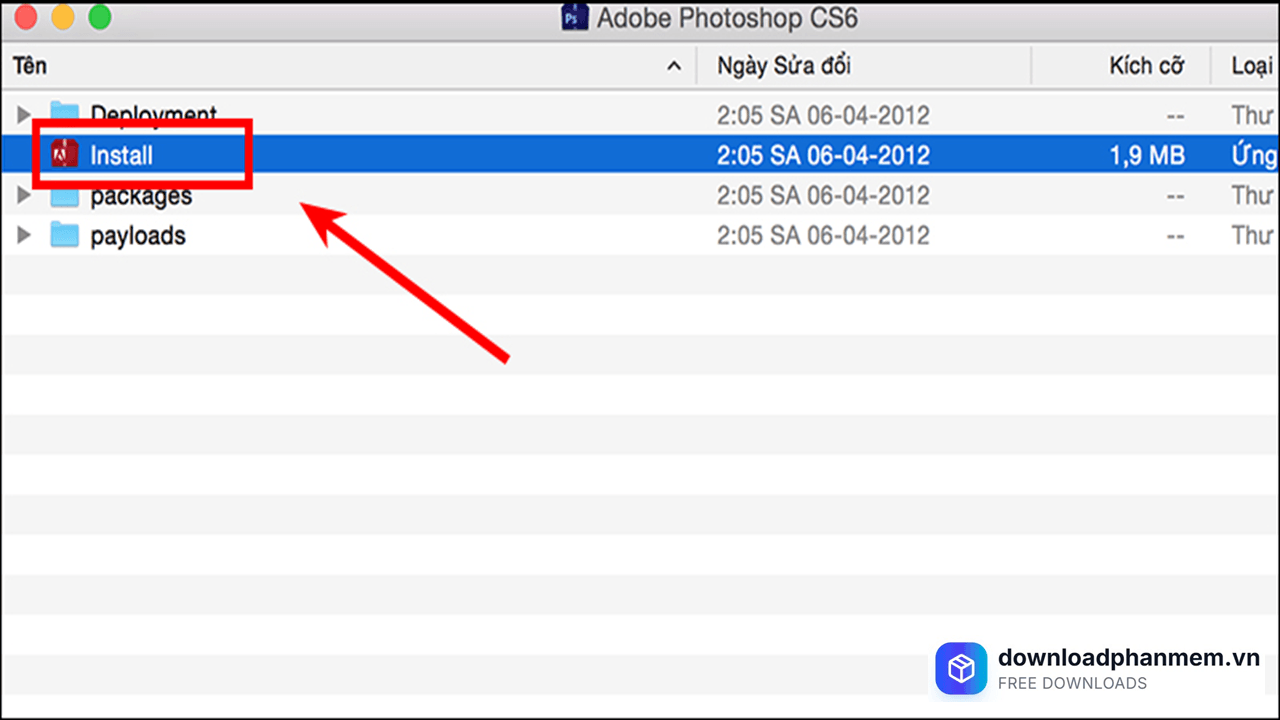Click the Photoshop icon in the title bar

pos(575,17)
